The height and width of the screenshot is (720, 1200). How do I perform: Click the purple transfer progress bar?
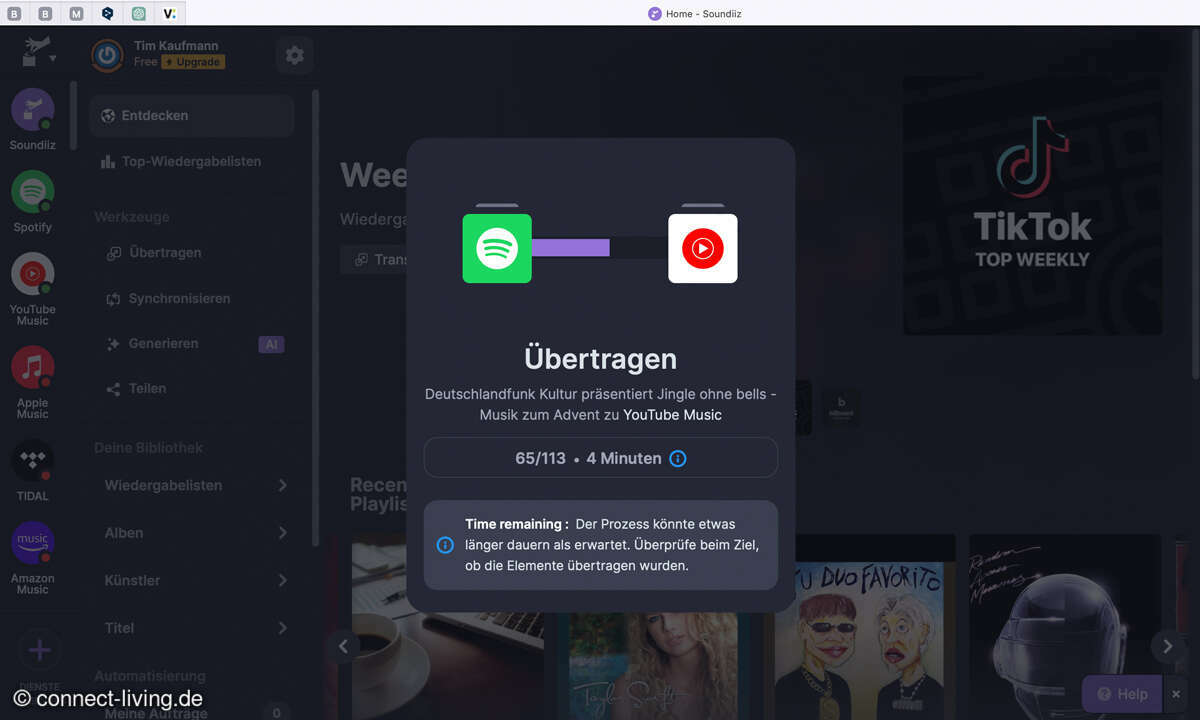coord(570,247)
